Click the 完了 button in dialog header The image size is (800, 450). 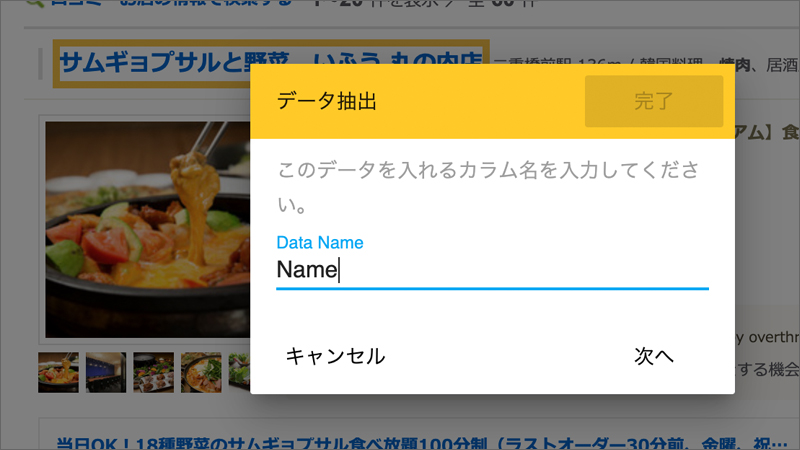point(654,101)
